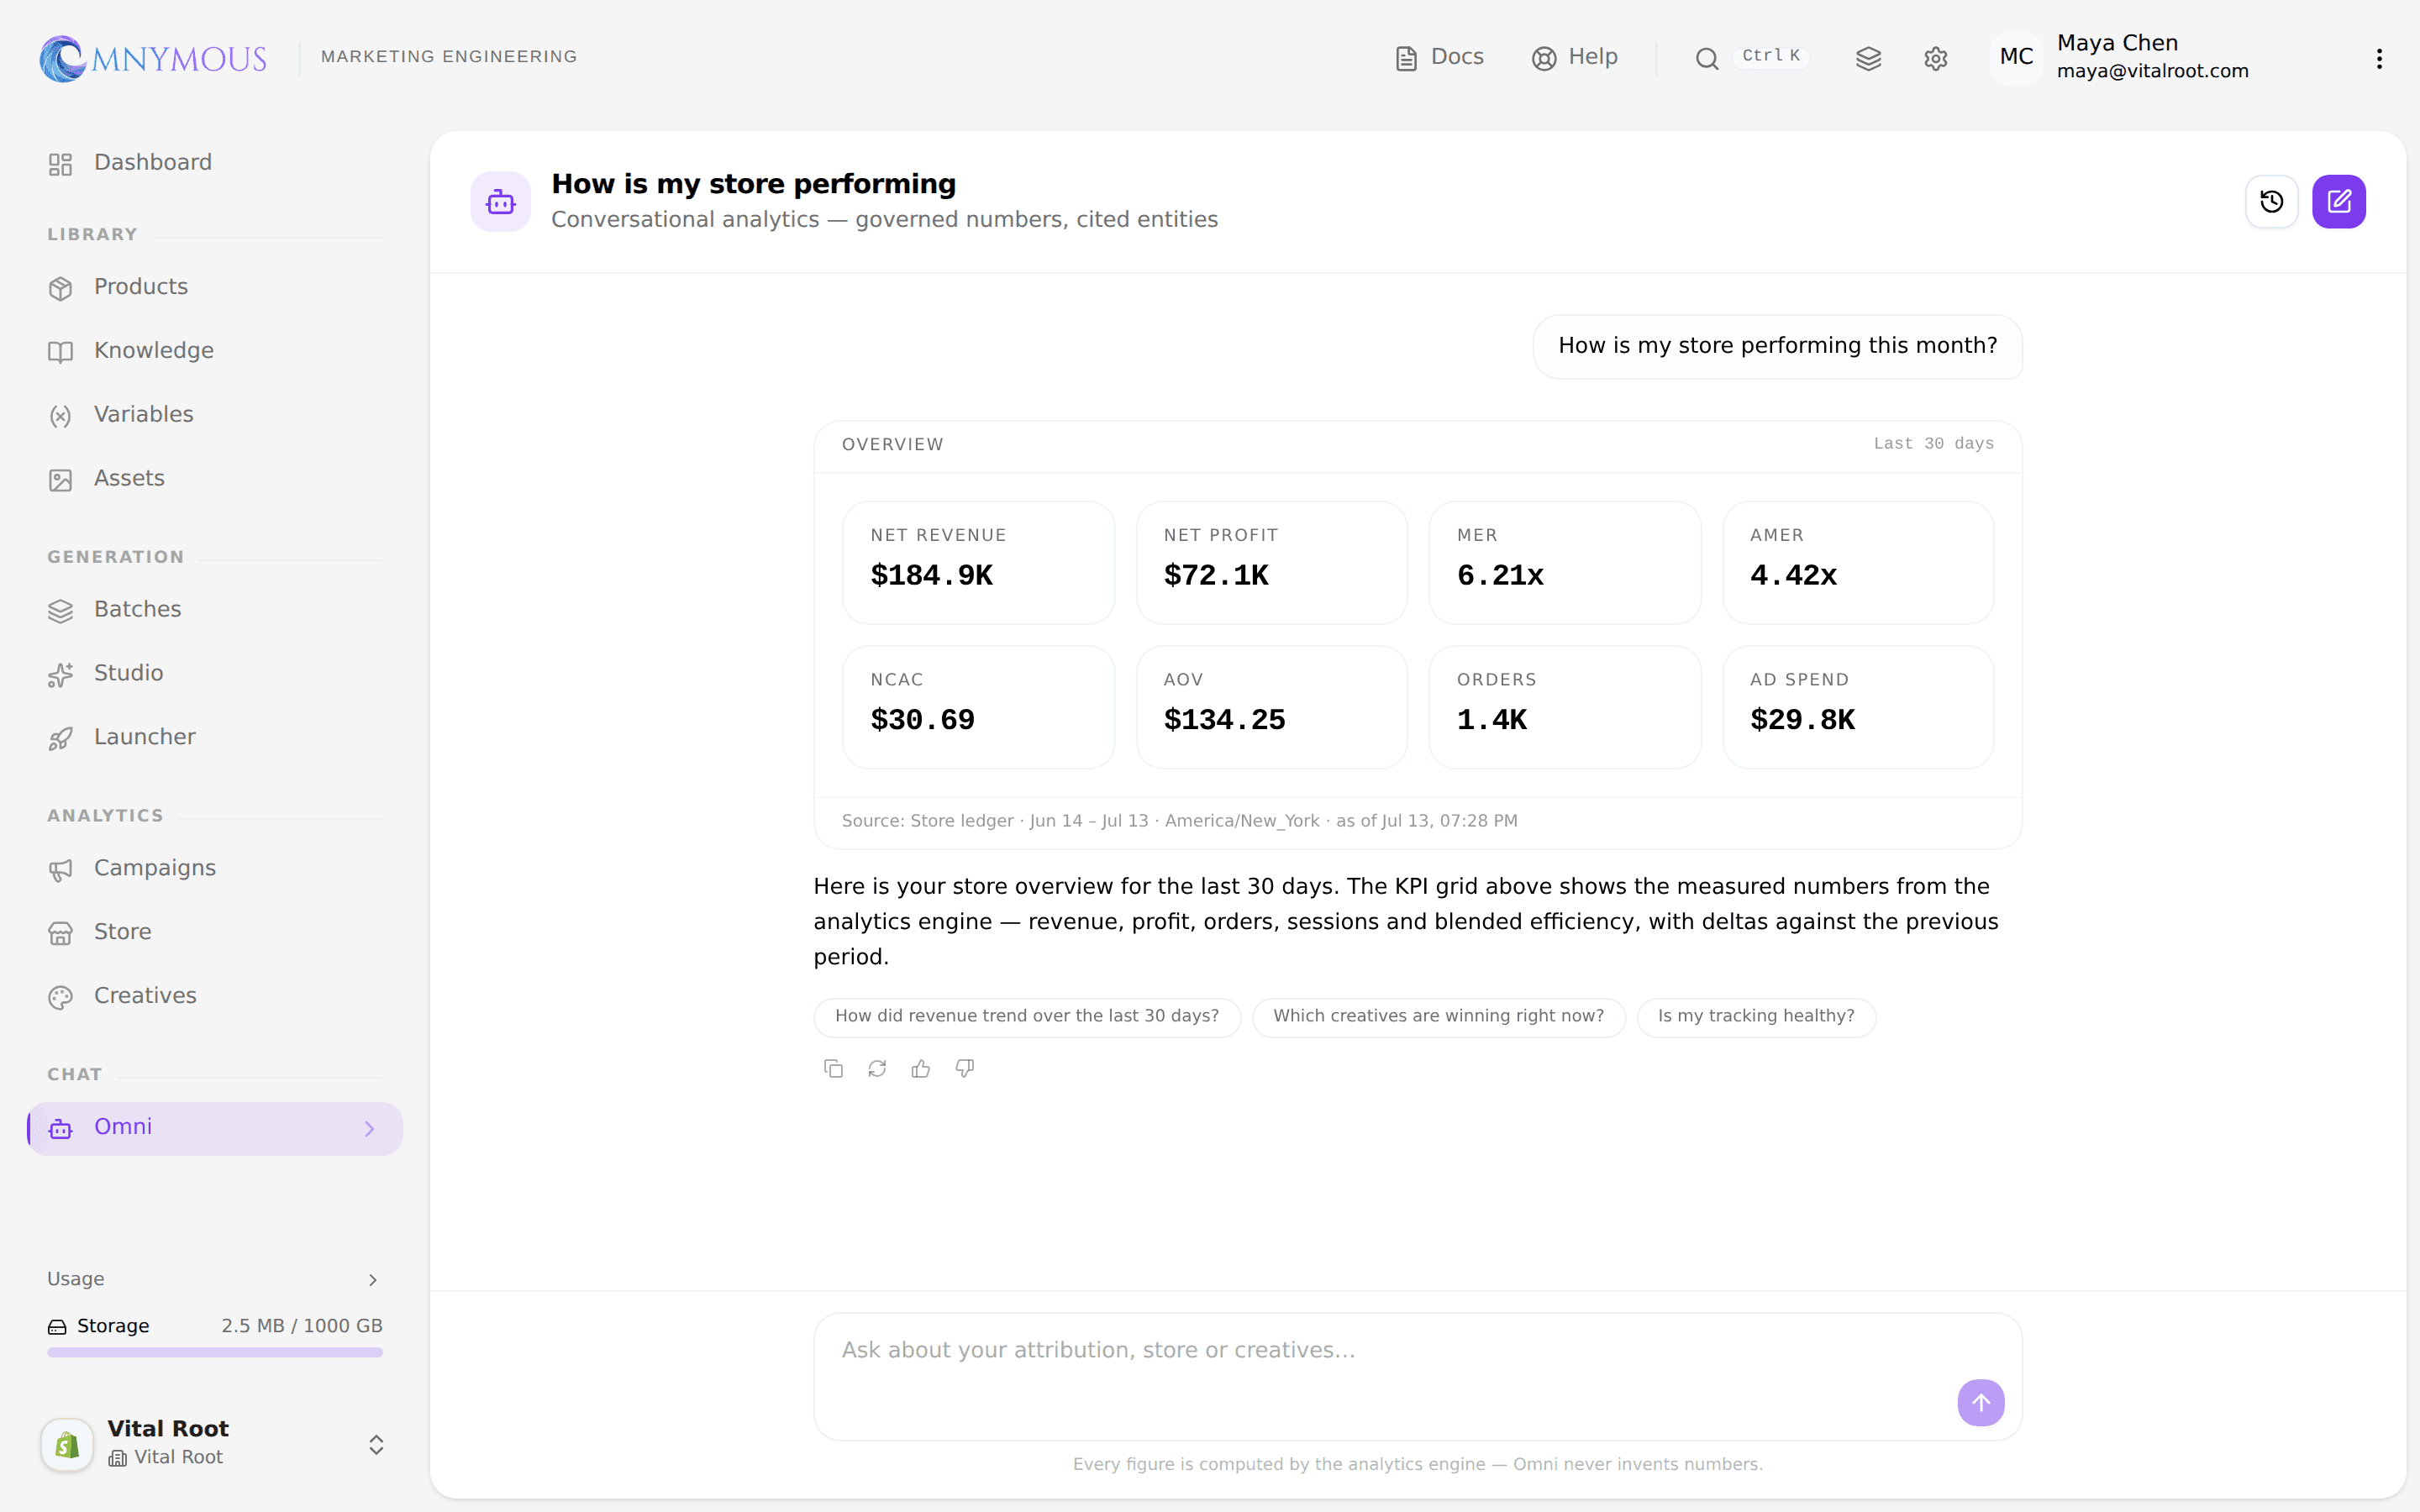Click the Products box icon

(61, 289)
